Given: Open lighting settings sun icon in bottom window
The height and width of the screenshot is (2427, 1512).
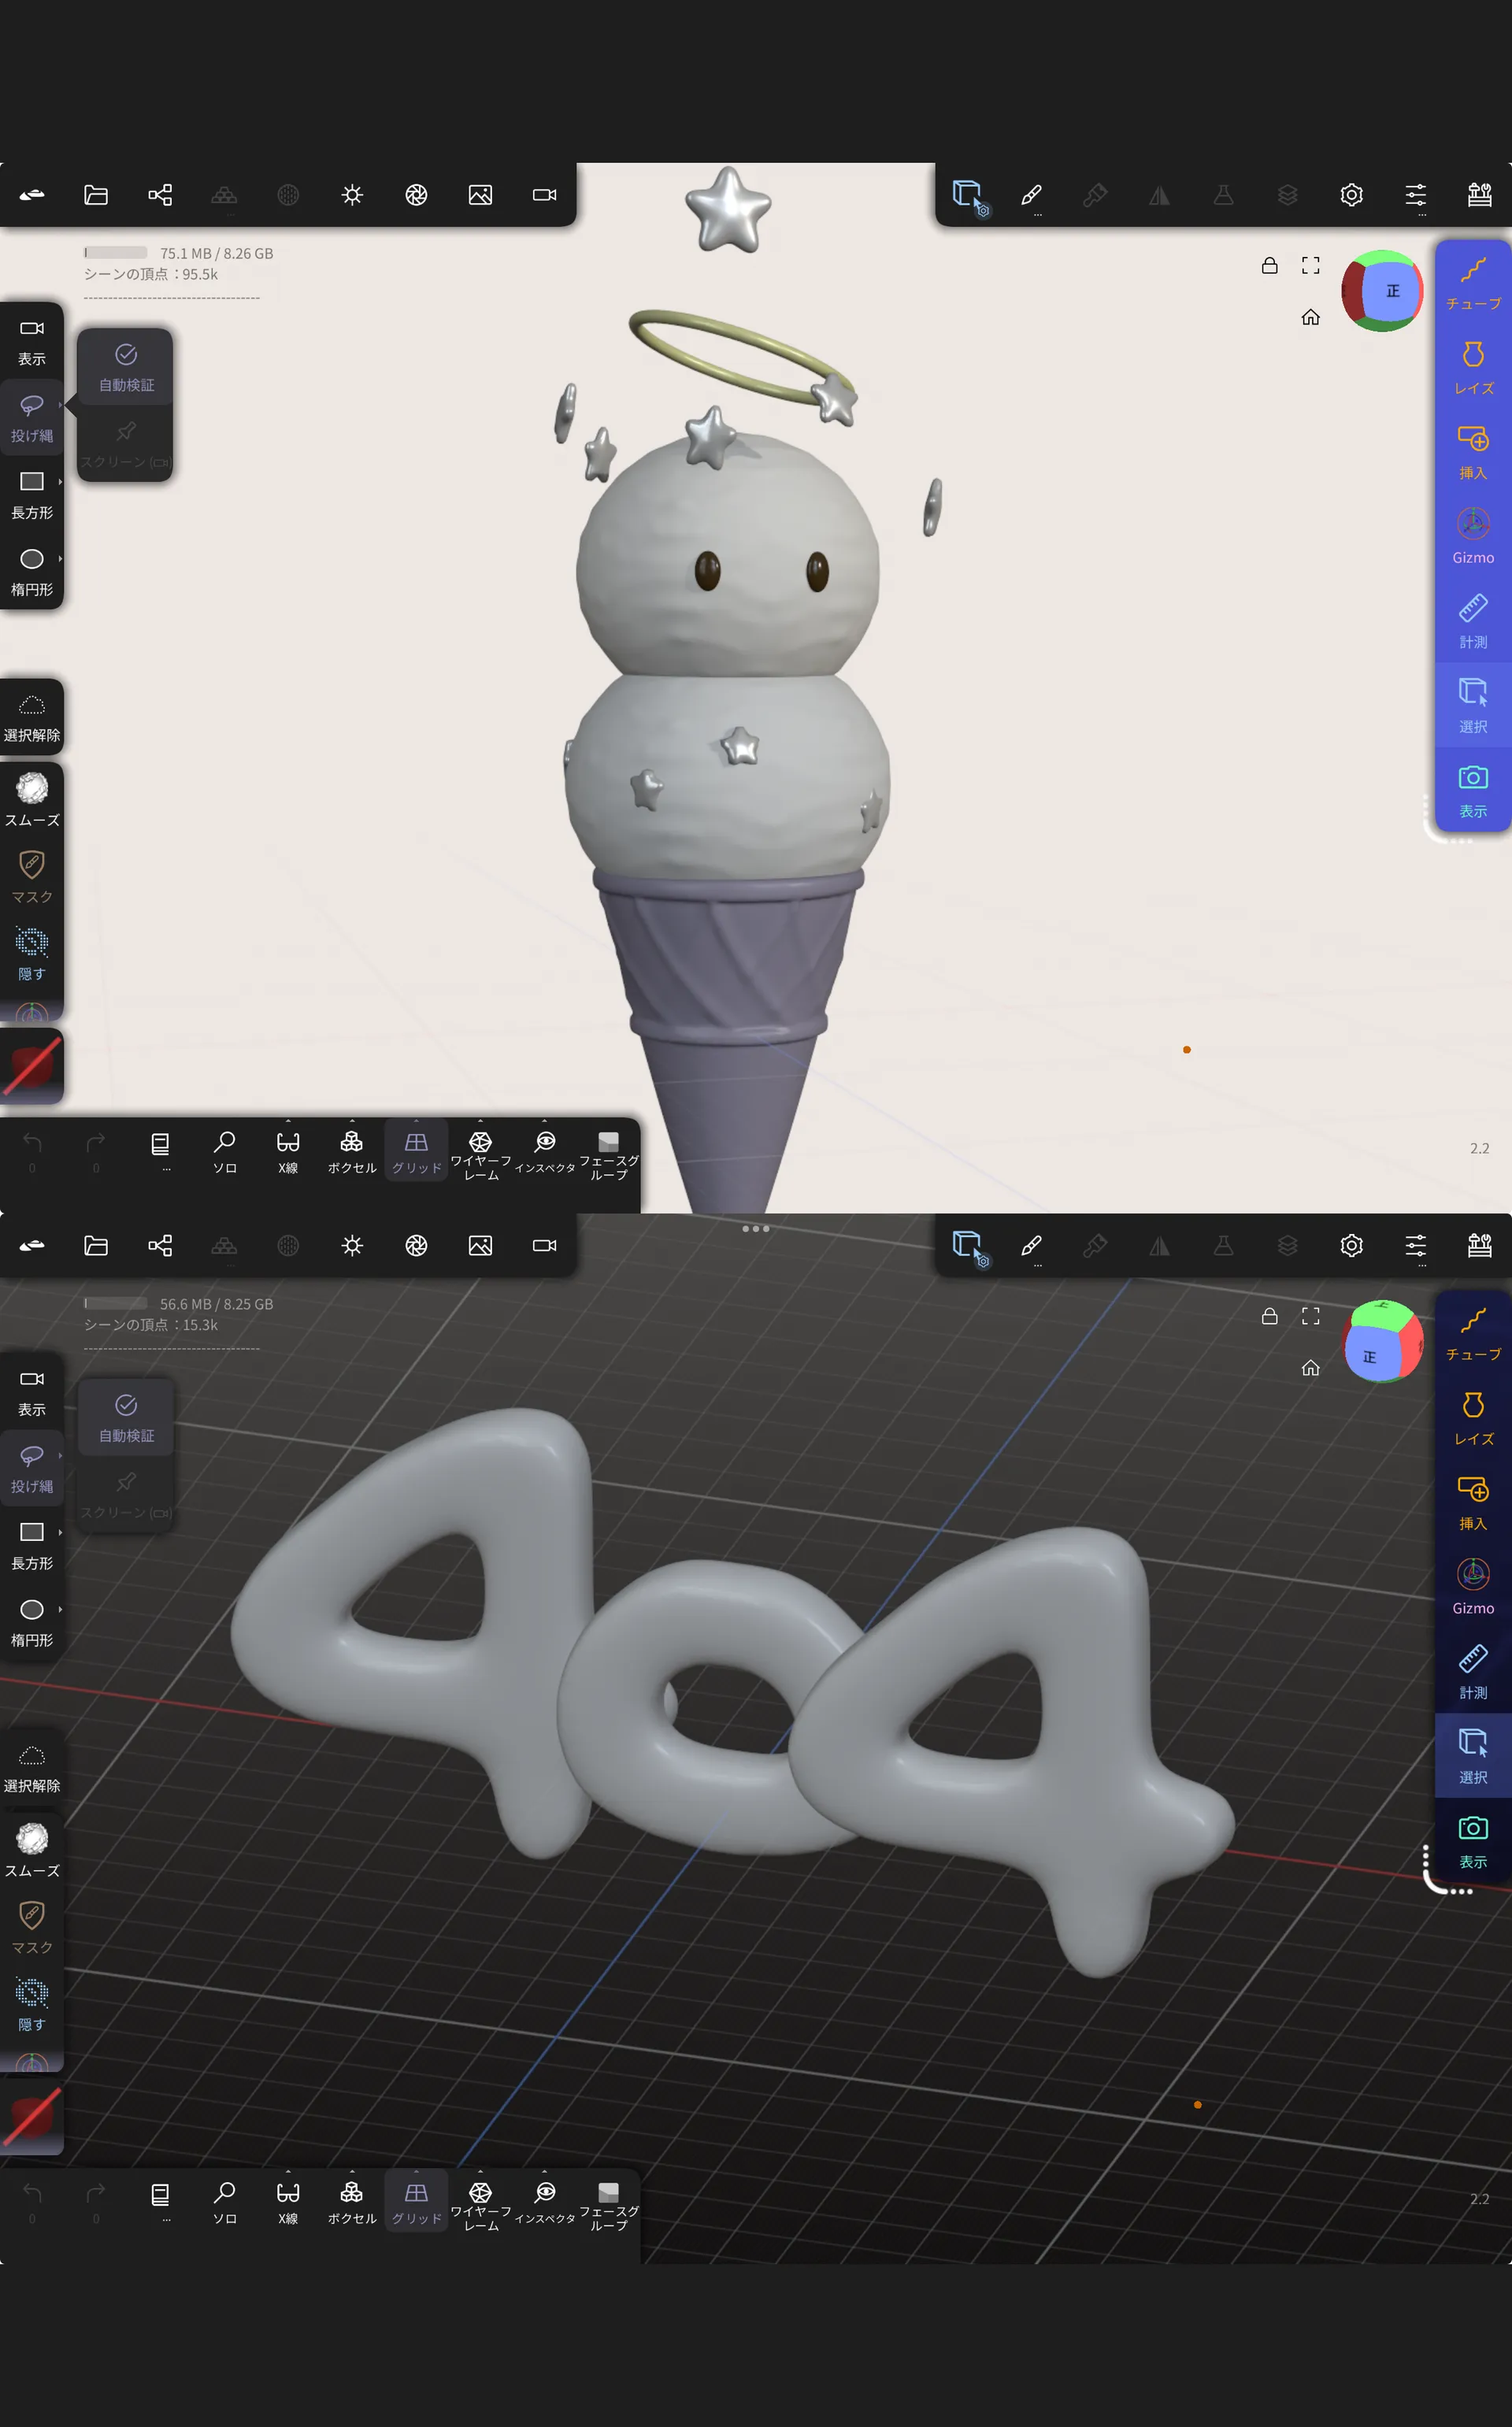Looking at the screenshot, I should tap(352, 1245).
